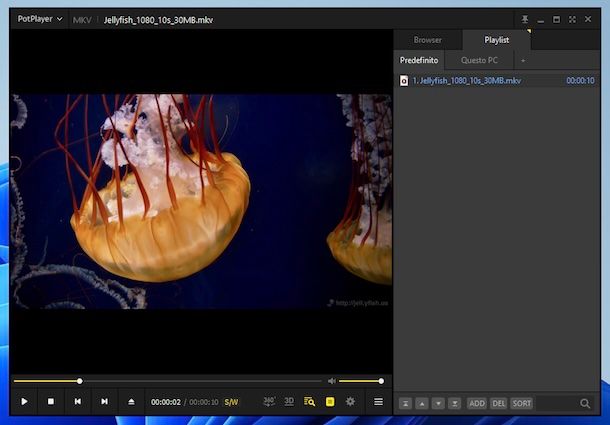The image size is (610, 425).
Task: Click the video seek bar
Action: 170,381
